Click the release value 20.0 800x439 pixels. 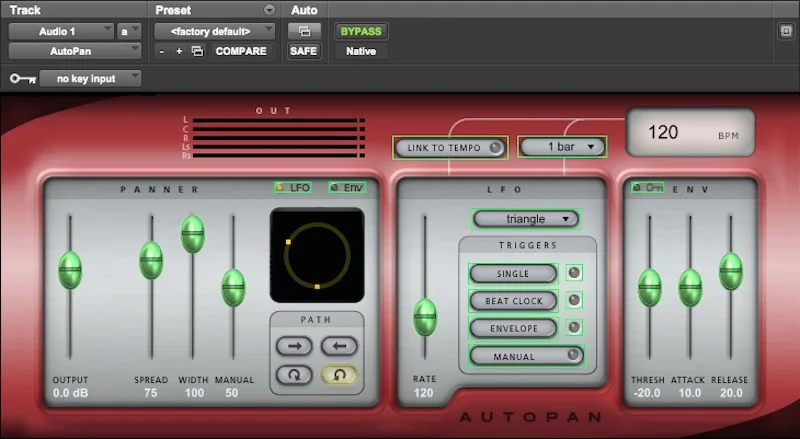[731, 393]
